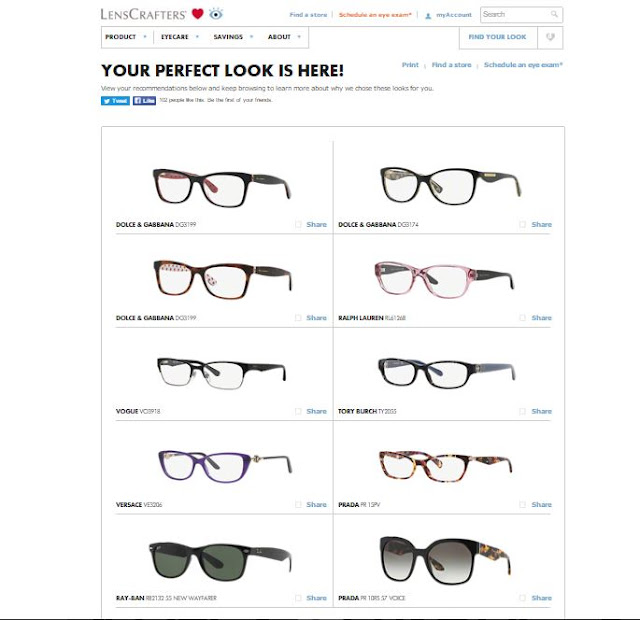The image size is (640, 620).
Task: Click the Facebook Like button
Action: point(144,100)
